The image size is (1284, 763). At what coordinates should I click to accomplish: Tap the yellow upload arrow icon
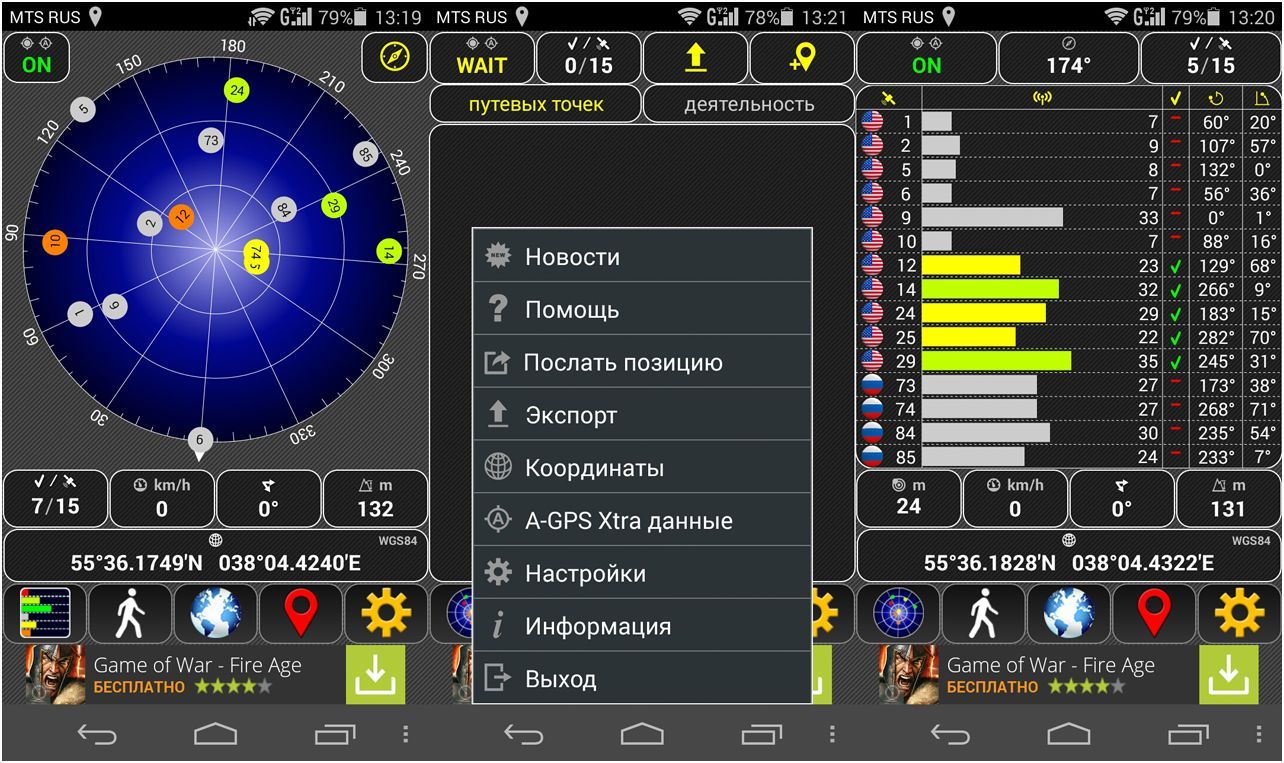695,57
